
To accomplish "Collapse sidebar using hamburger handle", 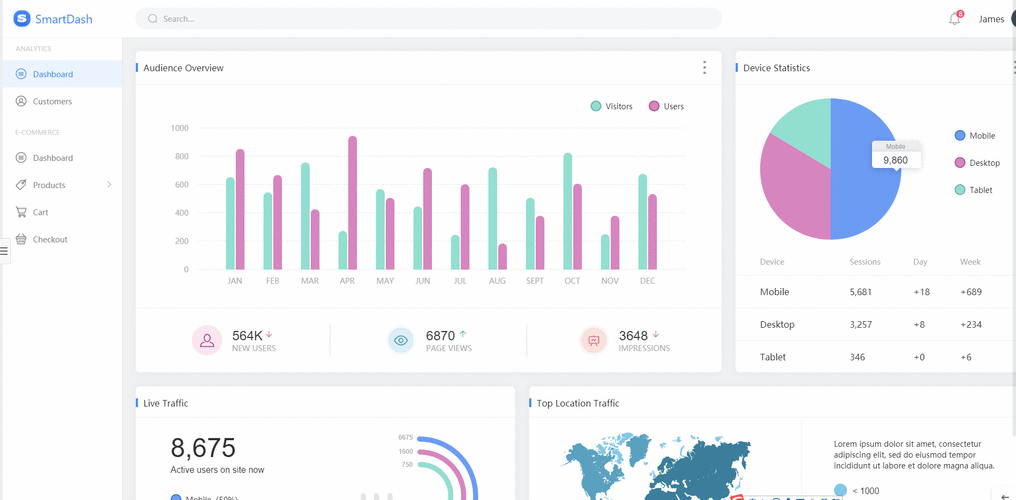I will (x=4, y=250).
